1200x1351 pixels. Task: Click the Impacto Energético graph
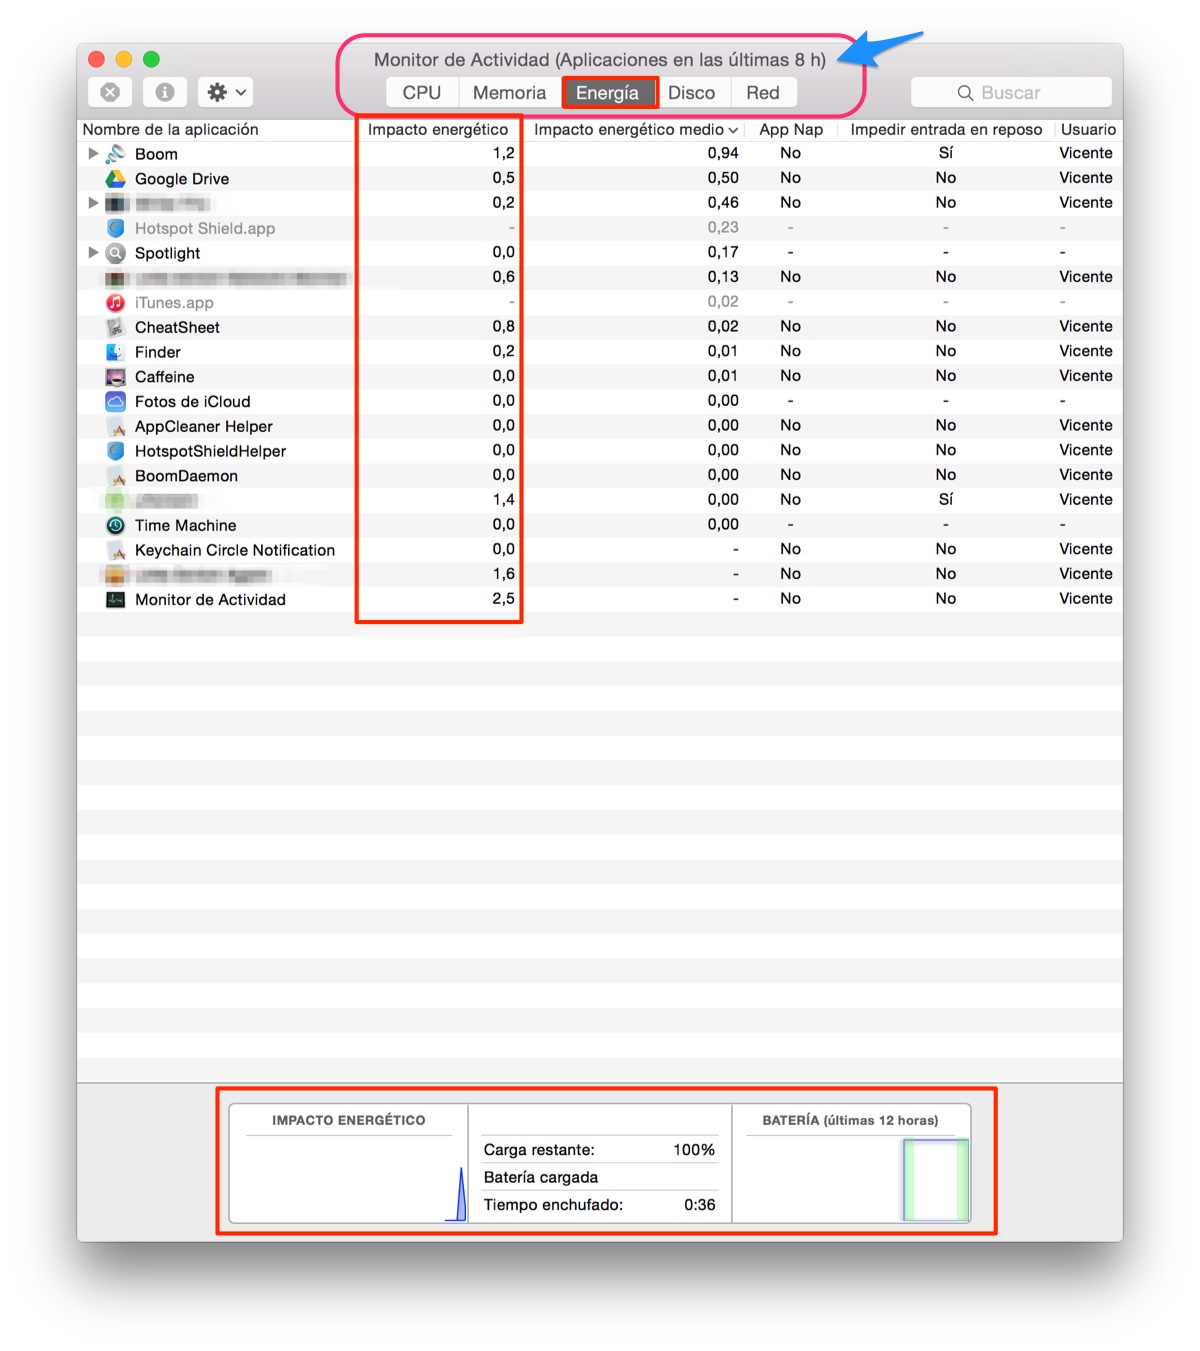tap(348, 1178)
